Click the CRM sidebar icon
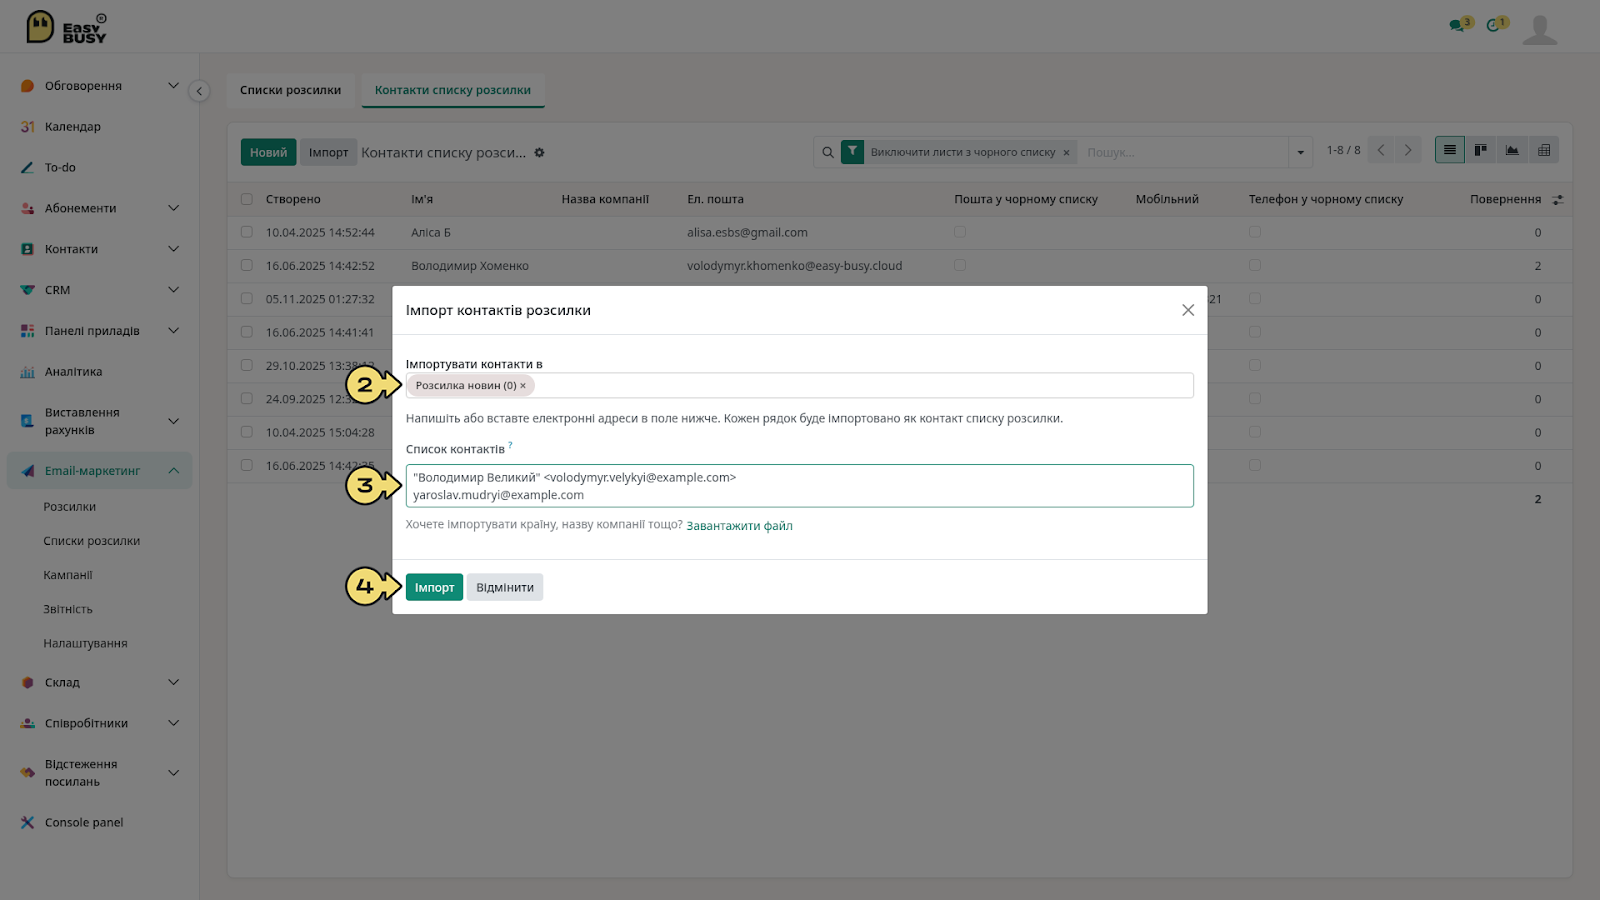Viewport: 1600px width, 900px height. pyautogui.click(x=28, y=290)
